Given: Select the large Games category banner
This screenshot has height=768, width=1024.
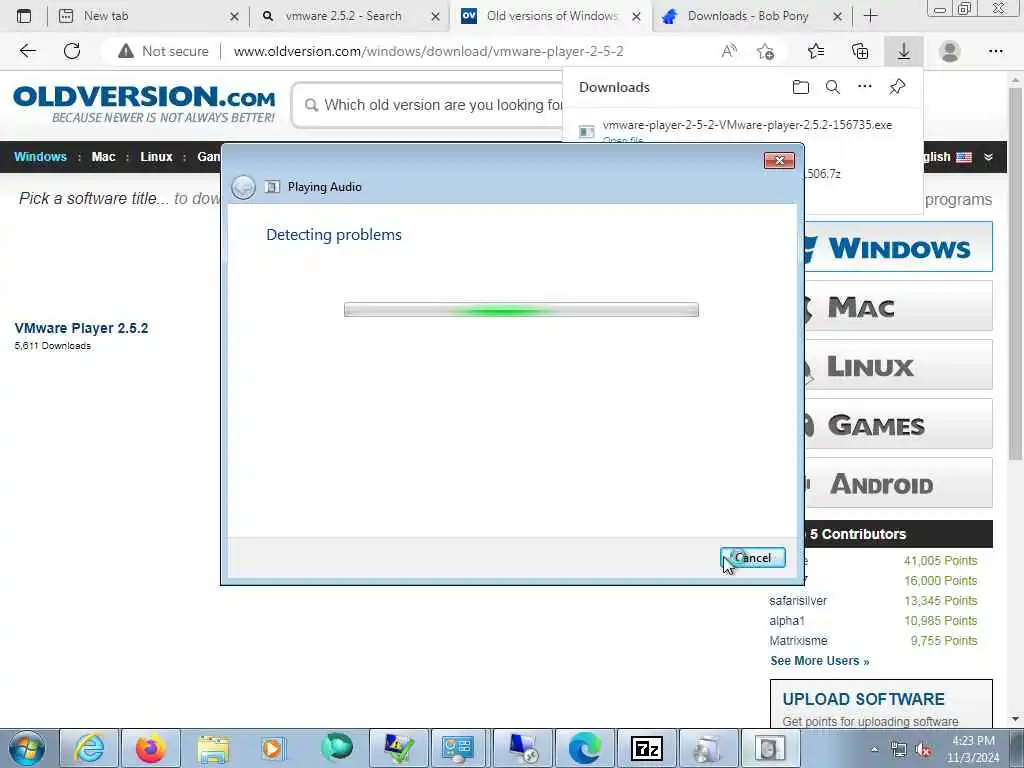Looking at the screenshot, I should tap(899, 424).
